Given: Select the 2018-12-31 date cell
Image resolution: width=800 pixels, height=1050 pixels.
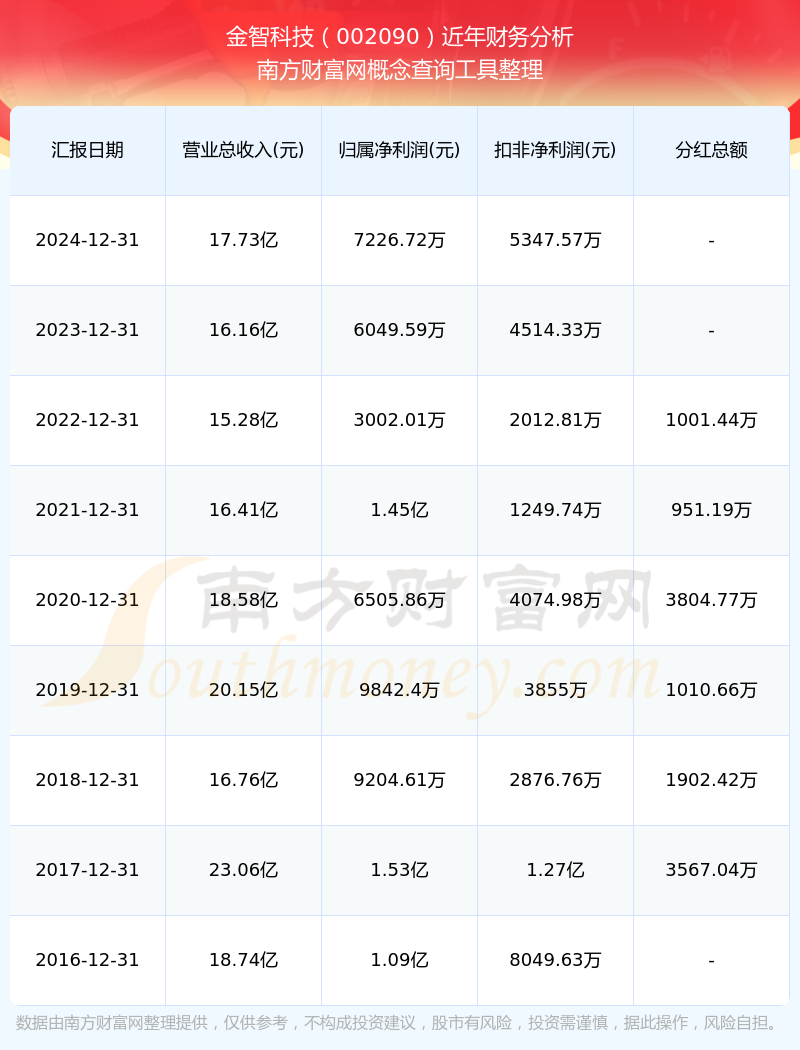Looking at the screenshot, I should [x=88, y=780].
